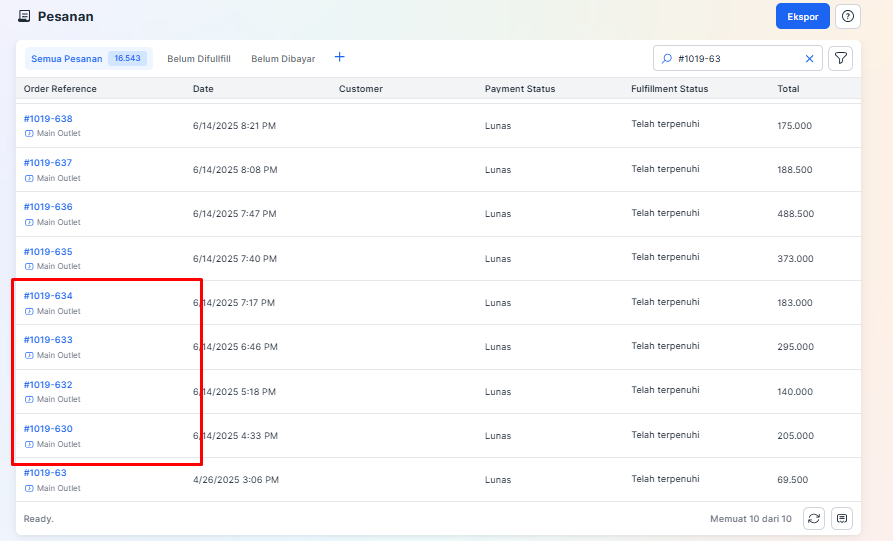Click the total 69.500
The image size is (893, 541).
[x=792, y=480]
